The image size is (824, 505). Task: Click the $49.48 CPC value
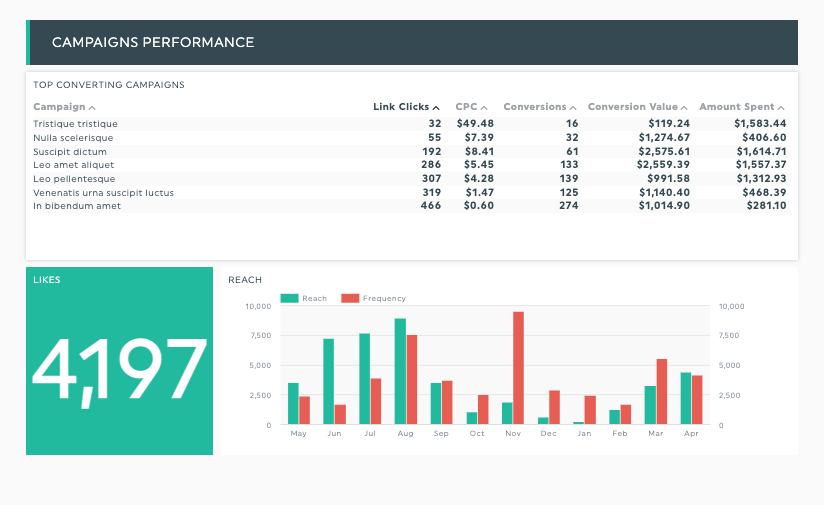click(x=475, y=123)
